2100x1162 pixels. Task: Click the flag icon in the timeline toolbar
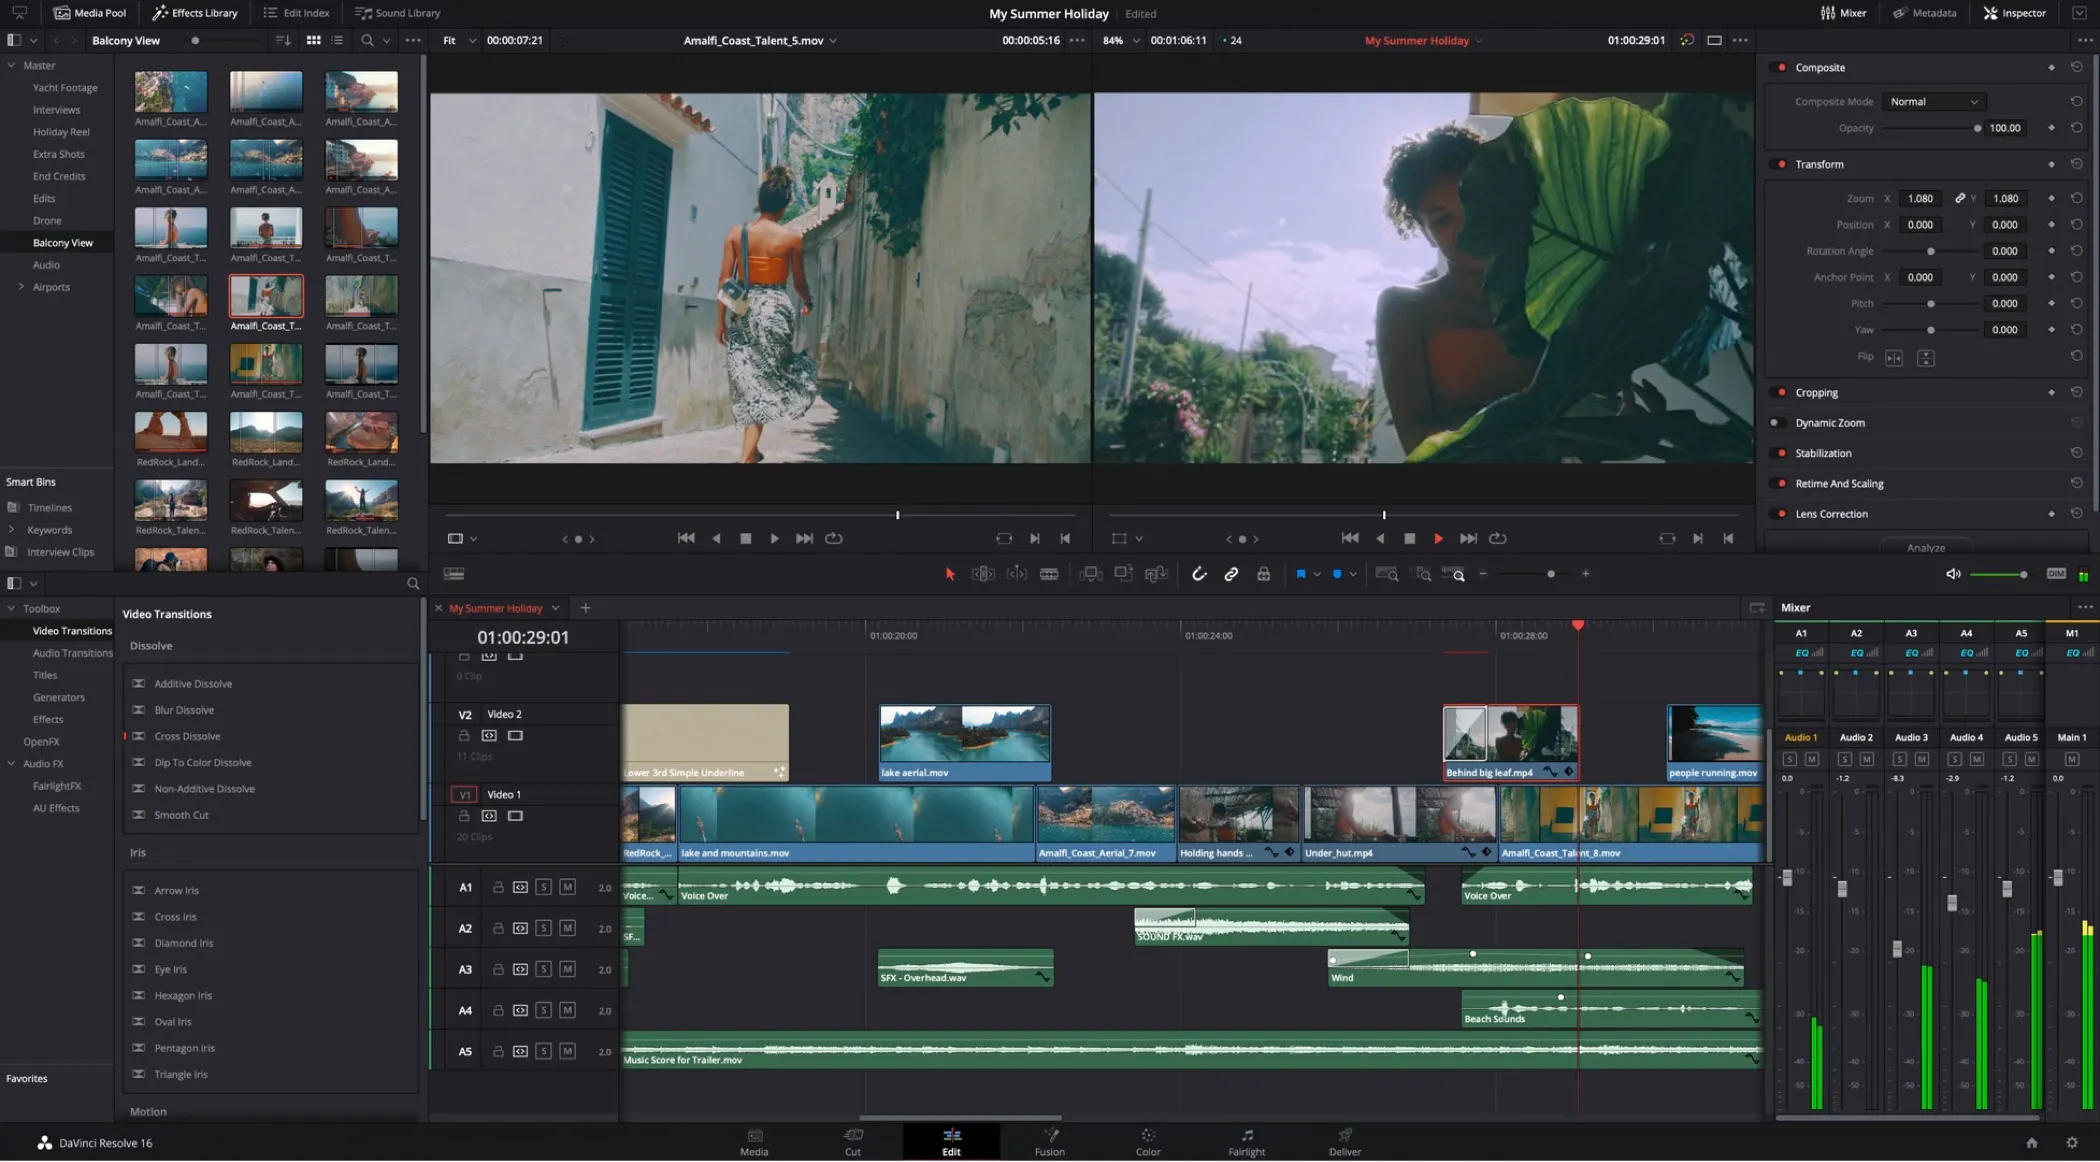[x=1301, y=574]
